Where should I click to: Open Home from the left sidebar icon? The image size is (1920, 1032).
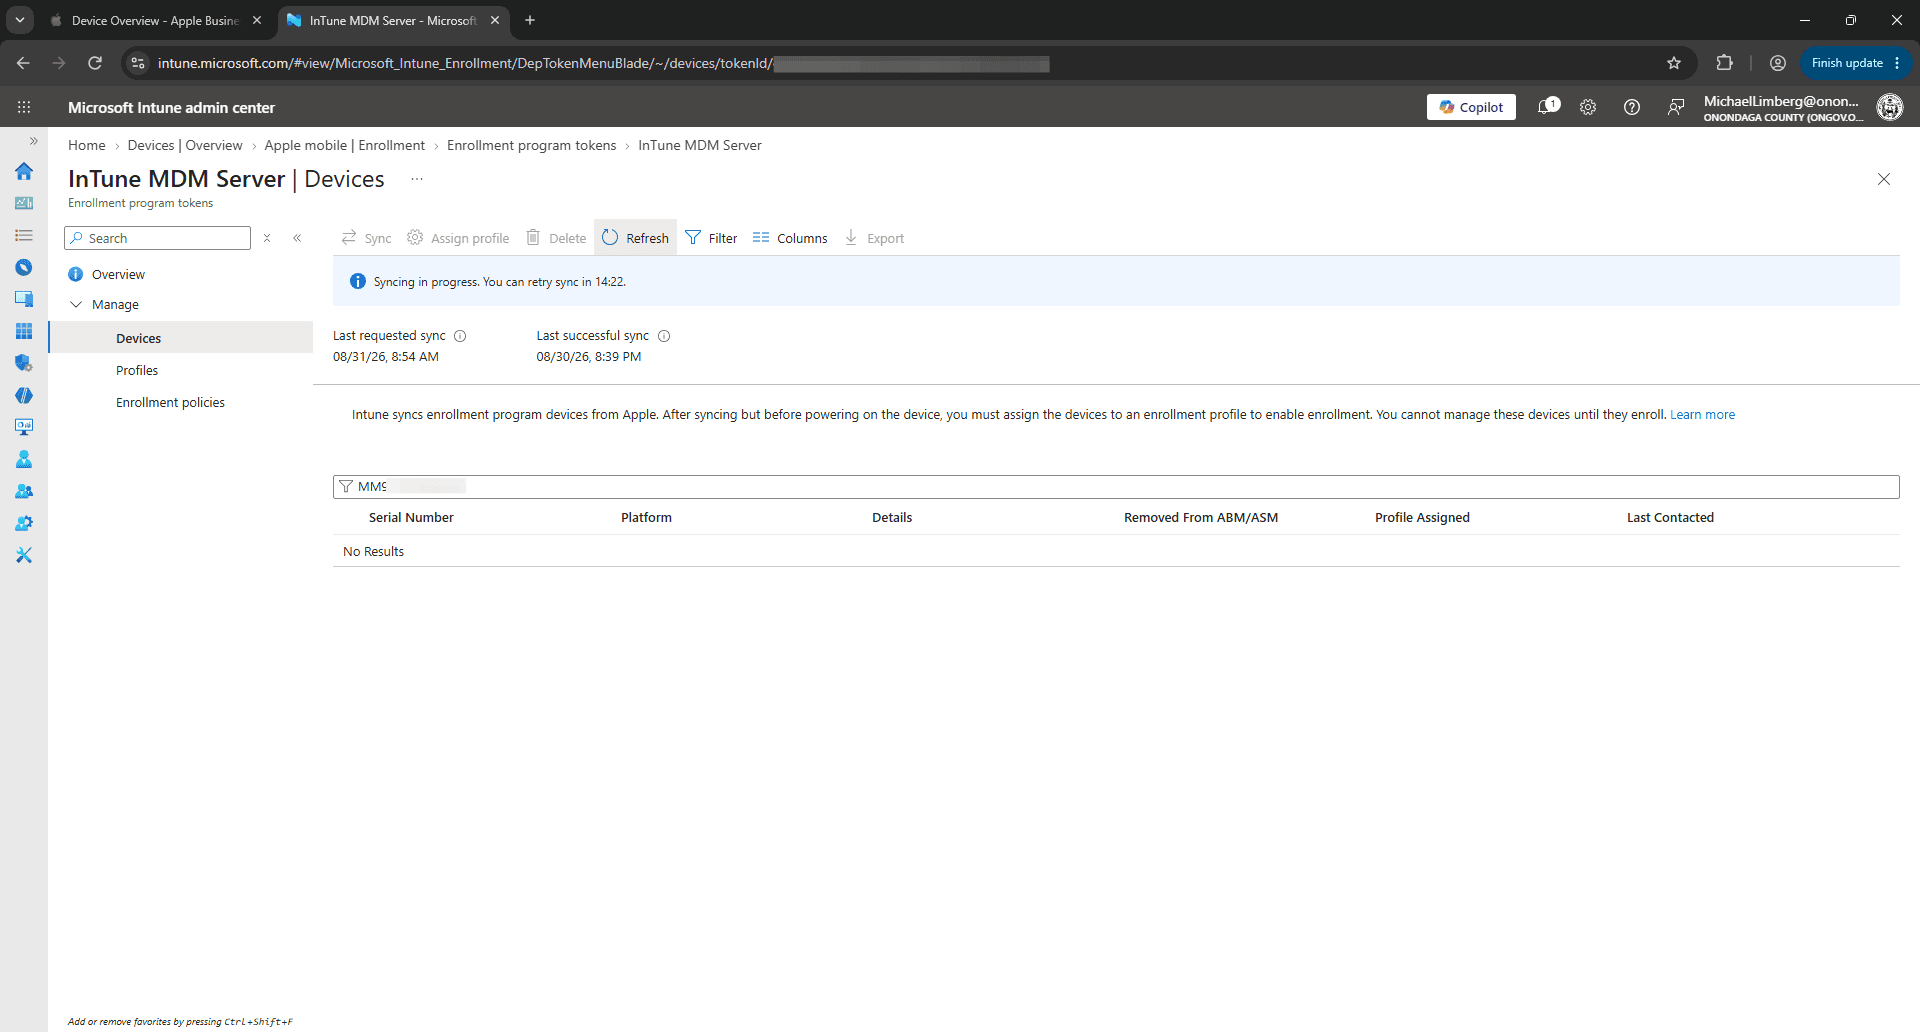pyautogui.click(x=24, y=171)
